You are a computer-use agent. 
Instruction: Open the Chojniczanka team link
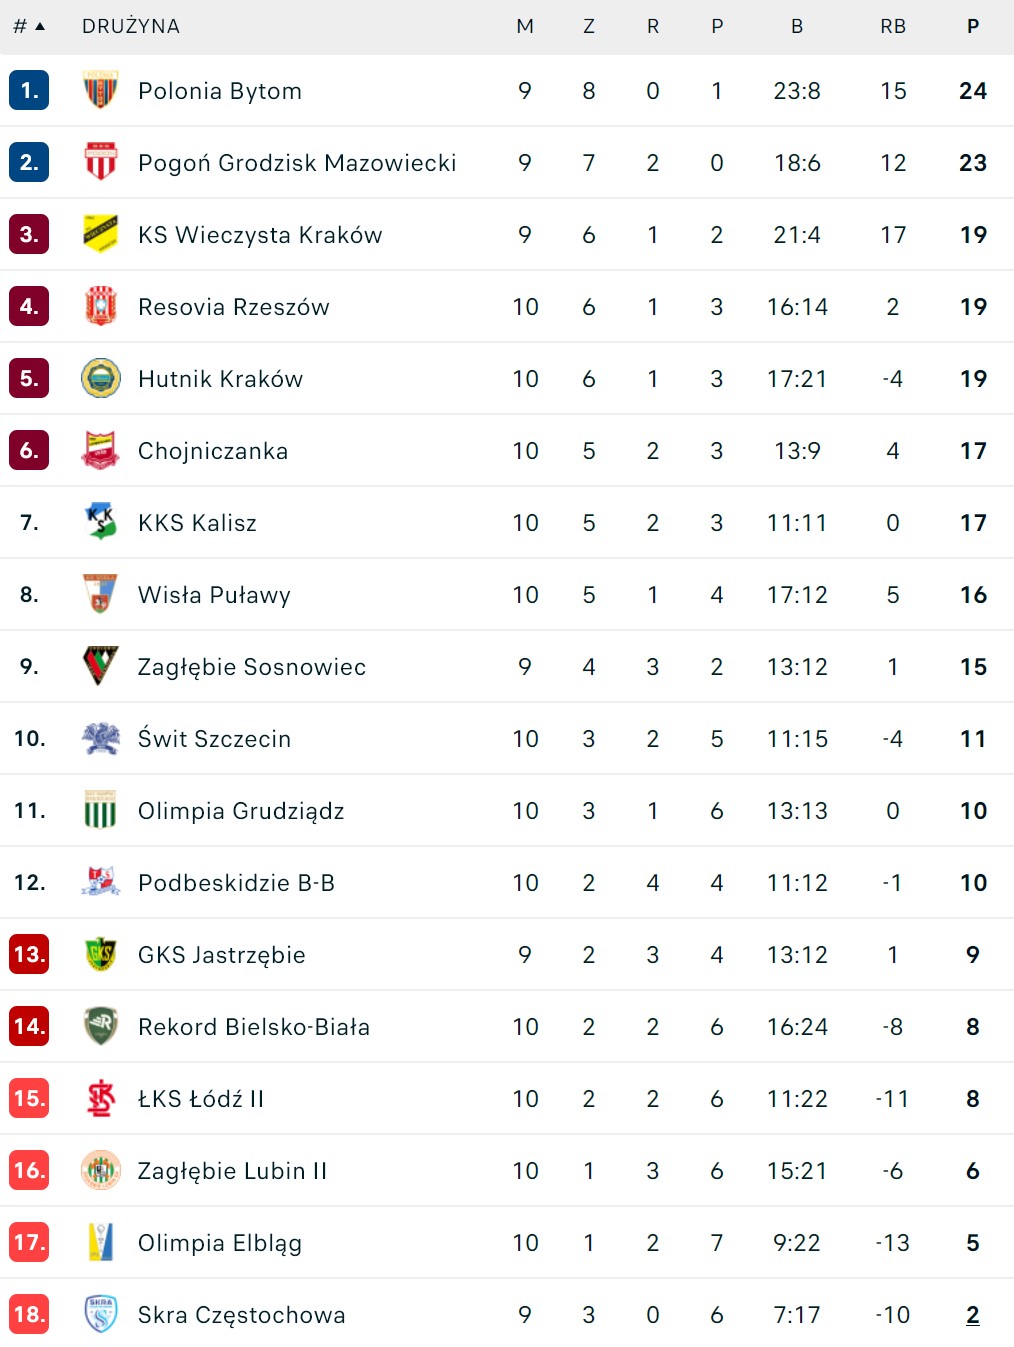coord(213,451)
